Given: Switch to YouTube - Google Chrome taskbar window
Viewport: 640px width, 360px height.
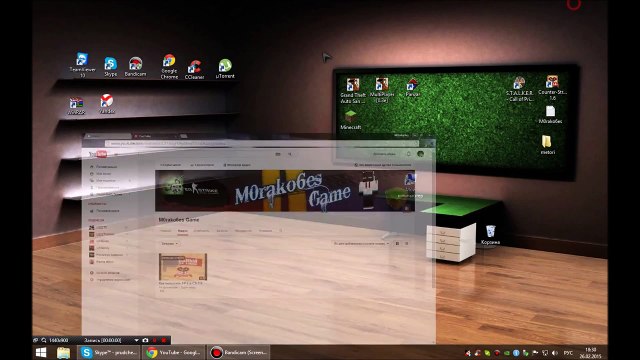Looking at the screenshot, I should pos(174,352).
